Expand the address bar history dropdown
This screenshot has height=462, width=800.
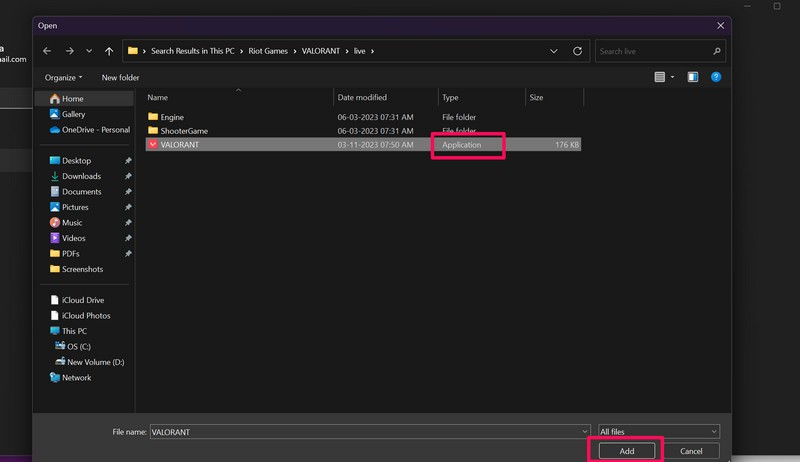pos(554,51)
